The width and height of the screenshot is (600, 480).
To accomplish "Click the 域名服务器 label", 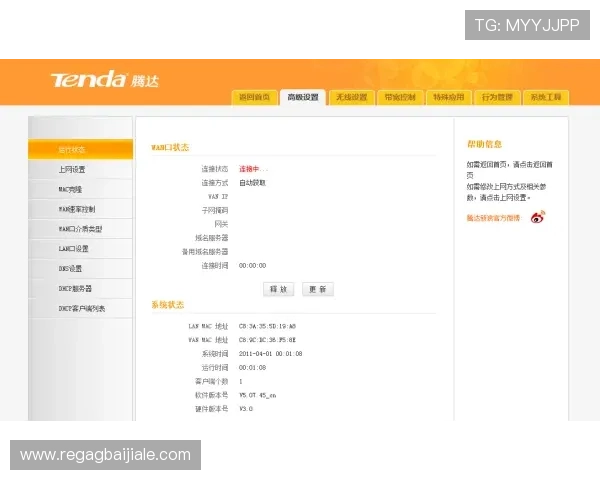I will [x=212, y=238].
